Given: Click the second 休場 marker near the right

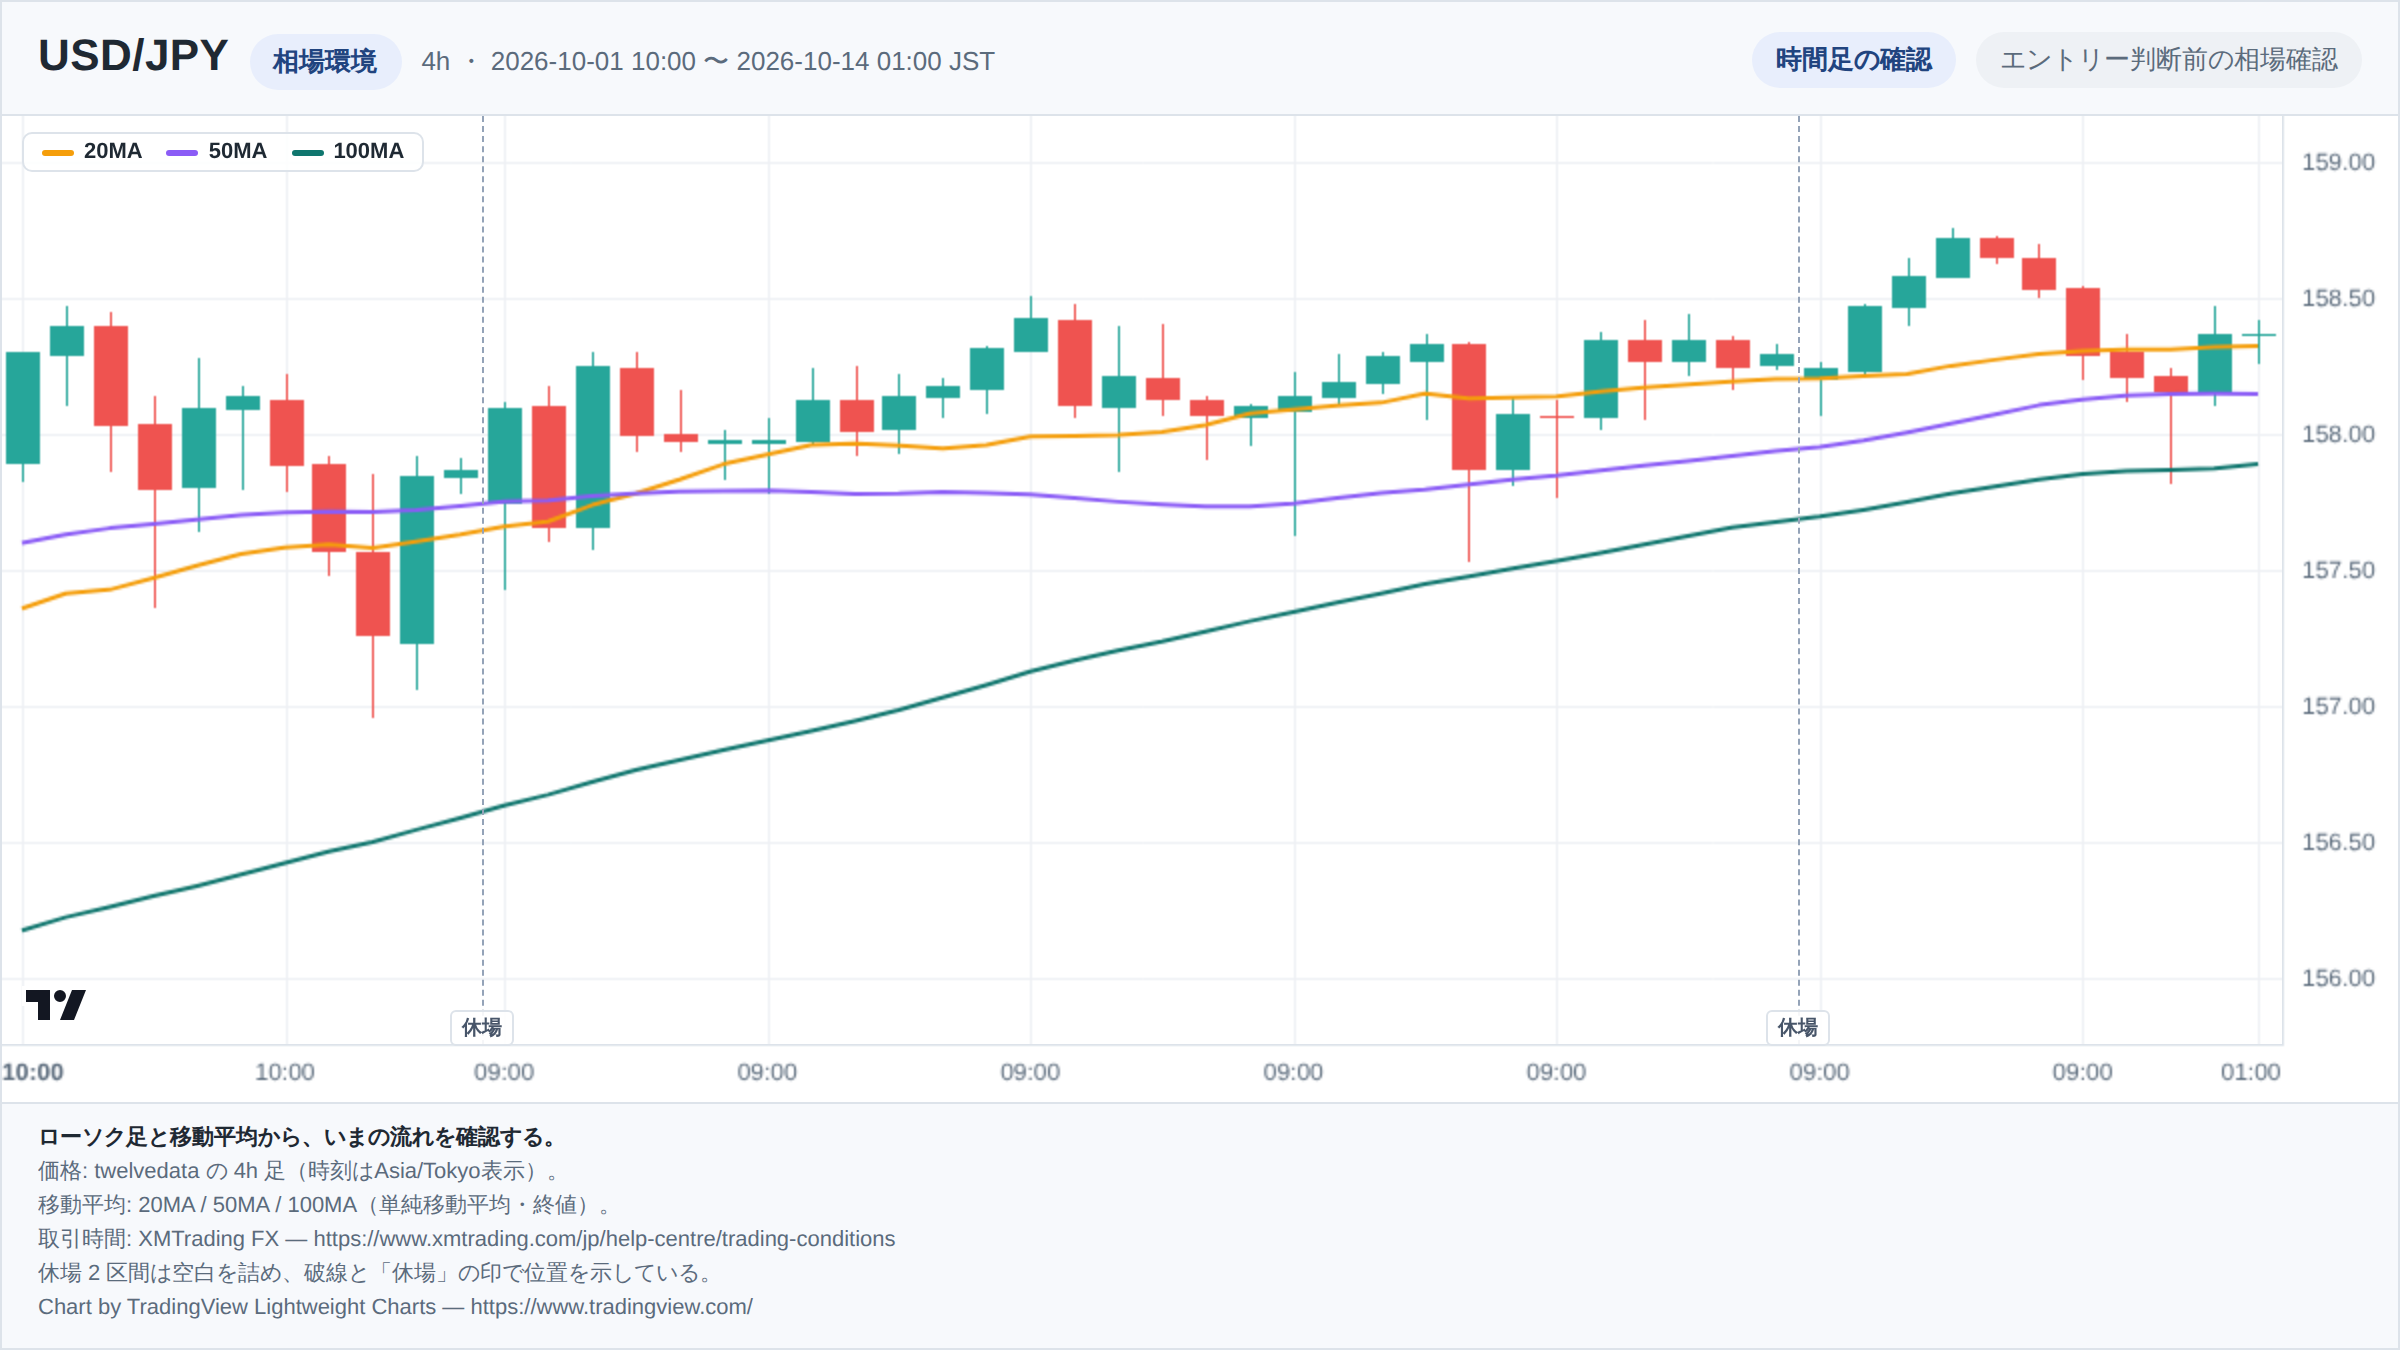Looking at the screenshot, I should coord(1798,1027).
